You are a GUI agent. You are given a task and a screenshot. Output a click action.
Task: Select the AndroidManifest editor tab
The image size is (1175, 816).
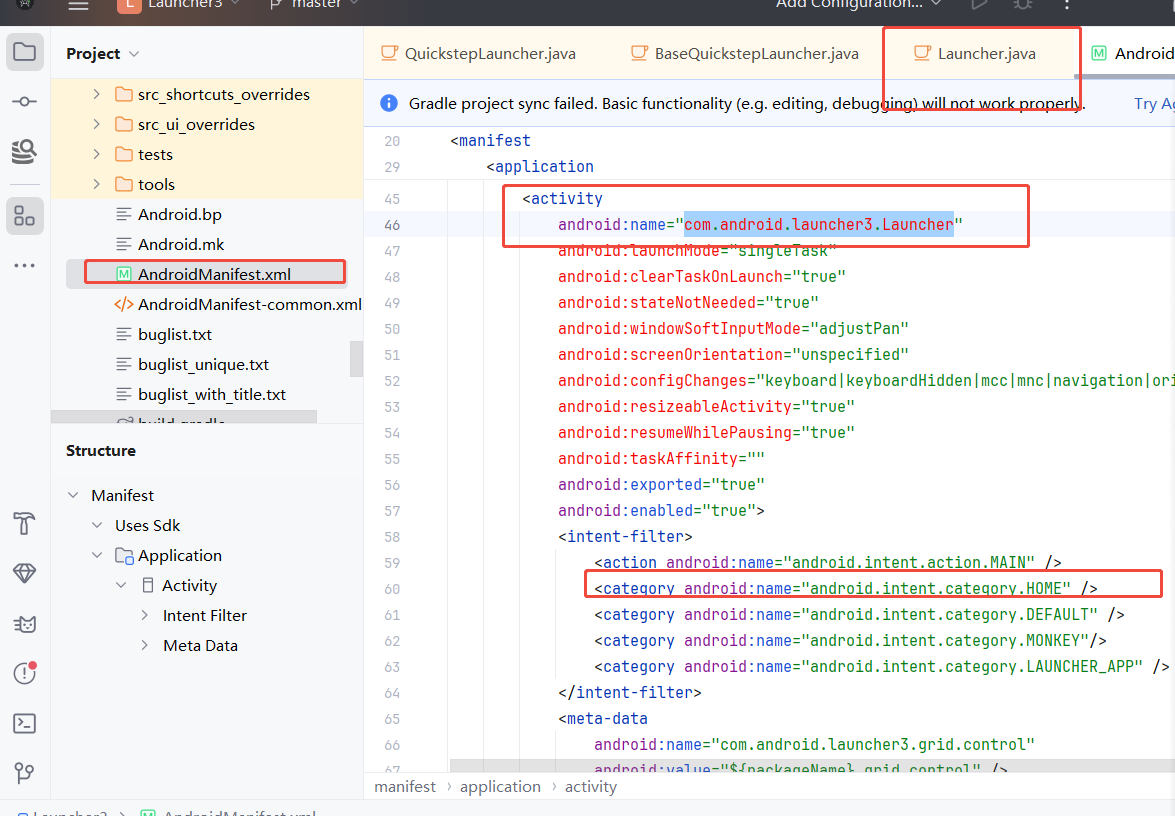[x=1132, y=53]
